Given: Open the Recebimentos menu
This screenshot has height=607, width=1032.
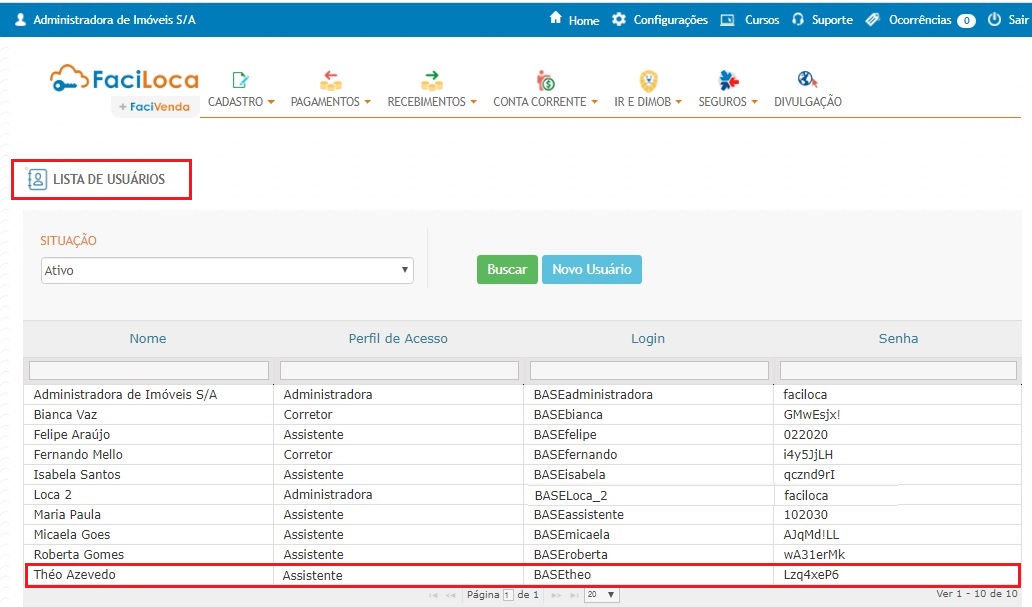Looking at the screenshot, I should pos(431,102).
